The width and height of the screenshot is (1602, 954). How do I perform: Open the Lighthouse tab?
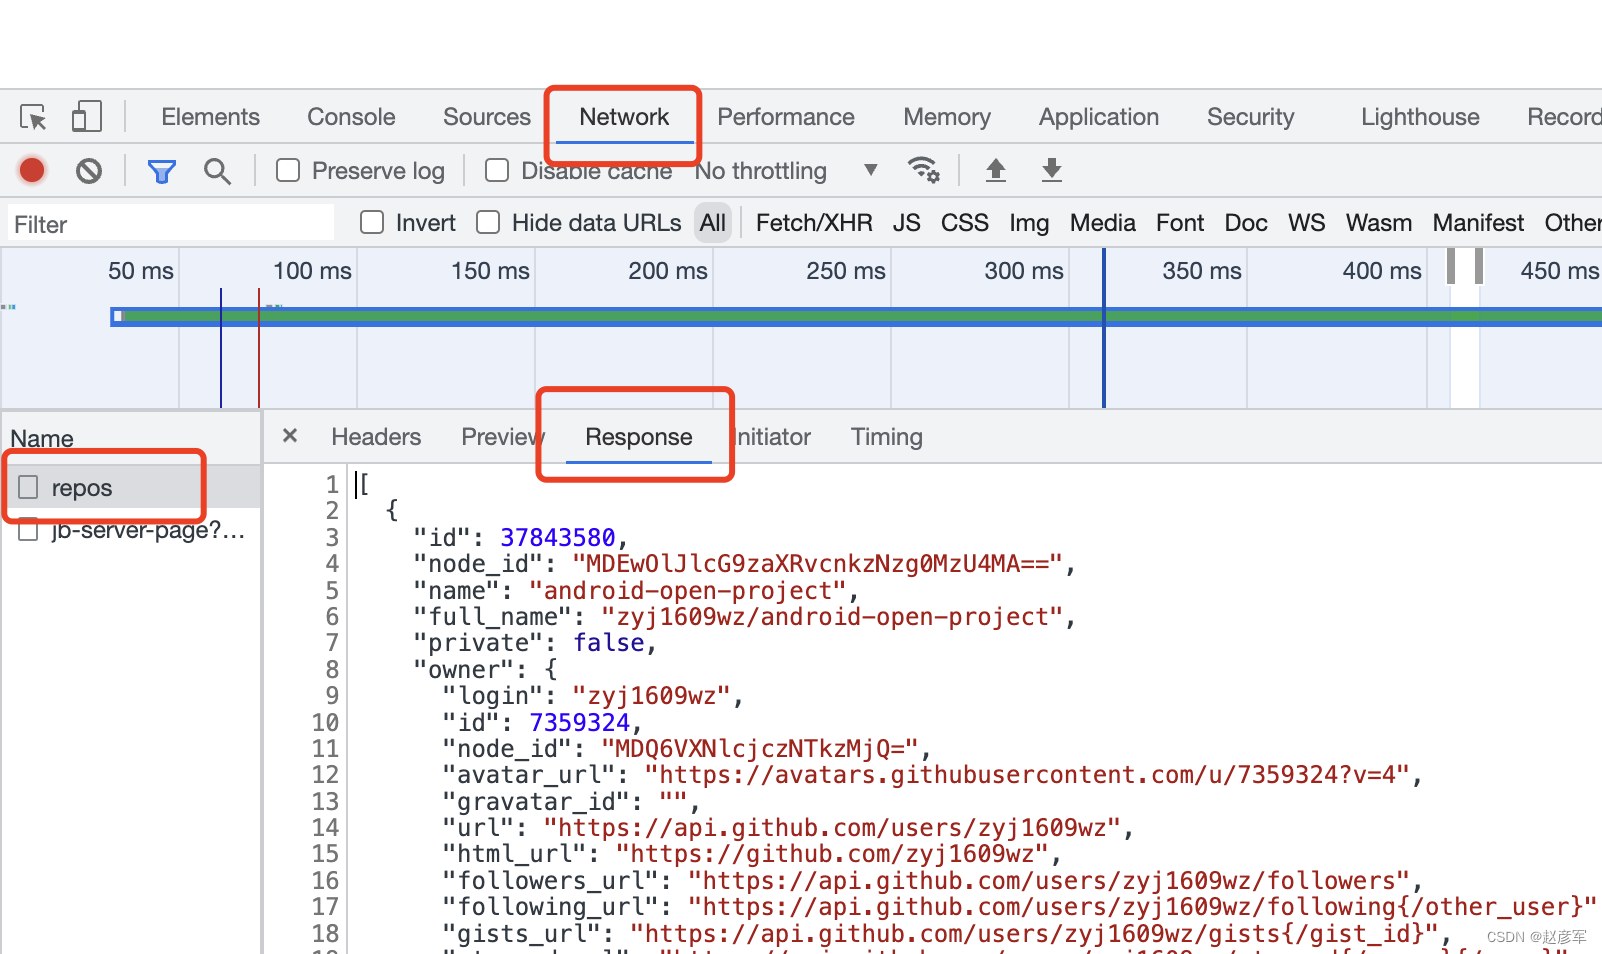1420,117
